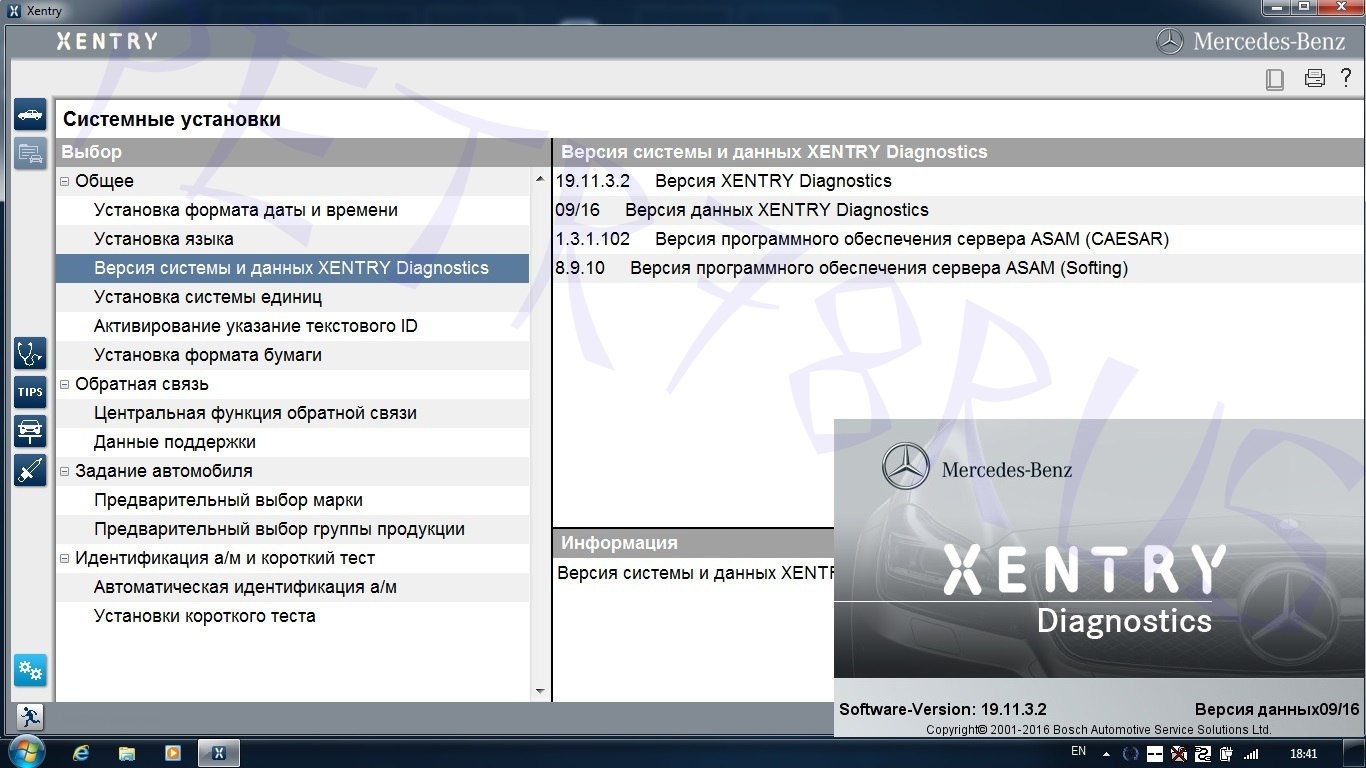The image size is (1366, 768).
Task: Click the printer icon in header
Action: click(x=1315, y=79)
